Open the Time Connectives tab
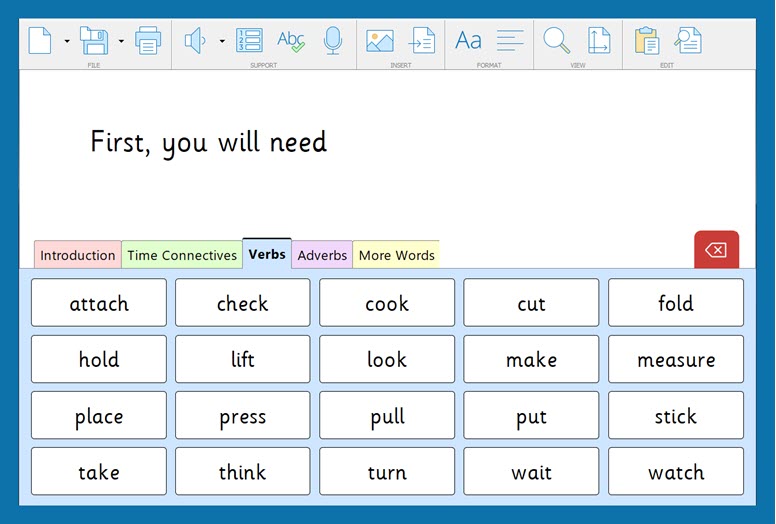 pyautogui.click(x=182, y=255)
